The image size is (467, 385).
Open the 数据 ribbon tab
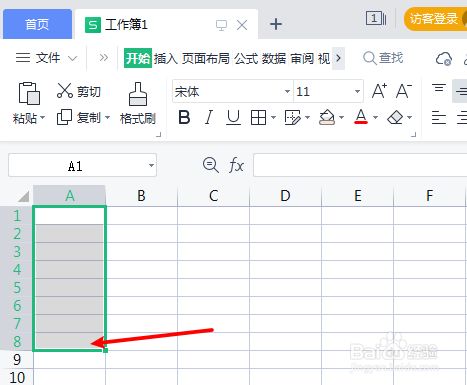[x=274, y=59]
